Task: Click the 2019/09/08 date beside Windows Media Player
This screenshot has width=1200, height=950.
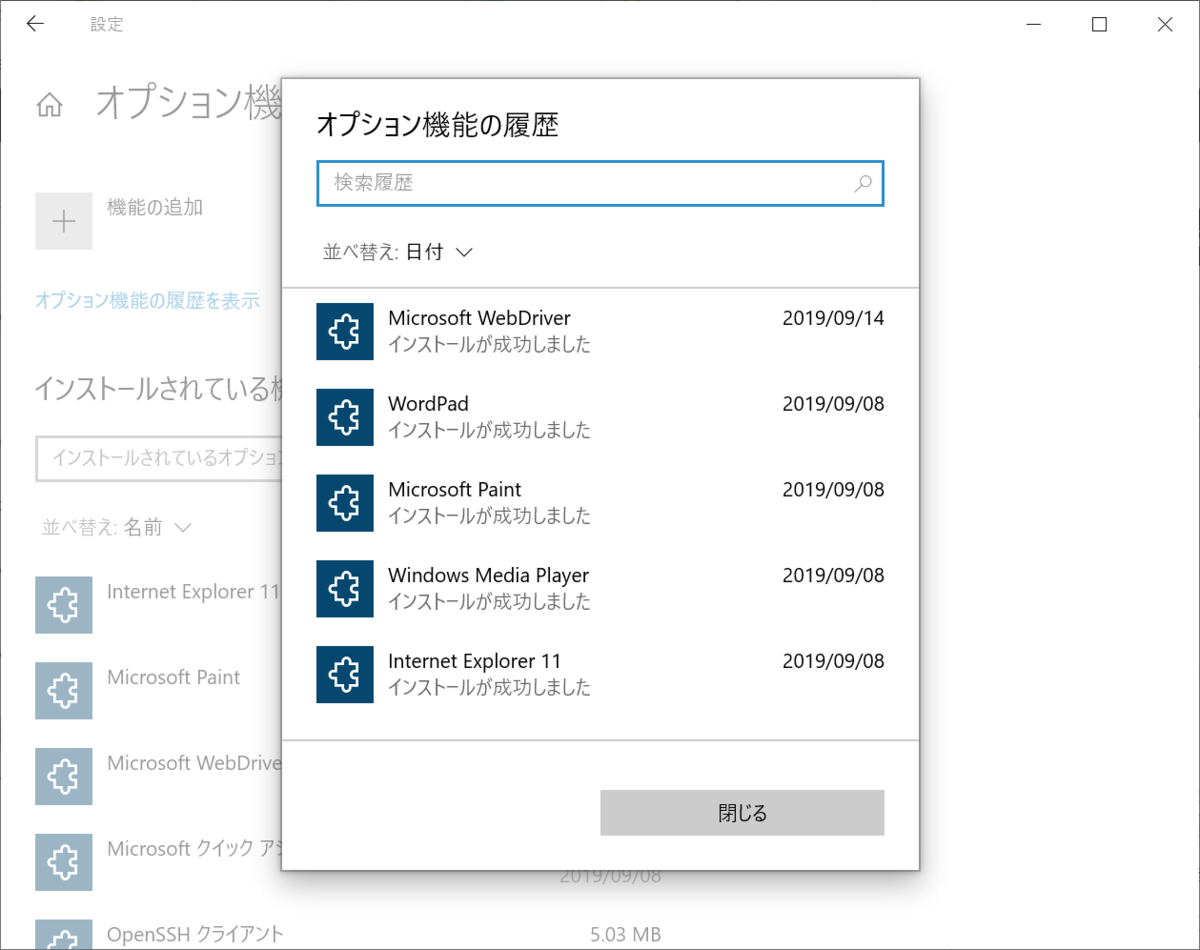Action: click(x=833, y=576)
